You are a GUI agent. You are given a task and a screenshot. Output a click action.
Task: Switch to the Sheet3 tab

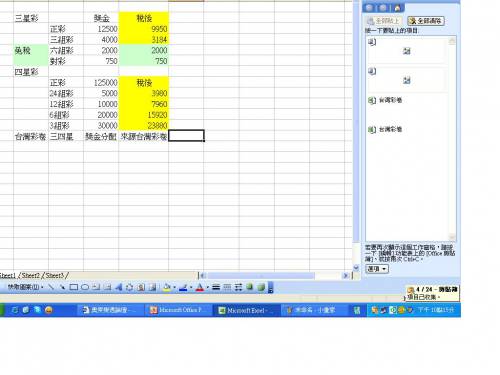[x=55, y=276]
